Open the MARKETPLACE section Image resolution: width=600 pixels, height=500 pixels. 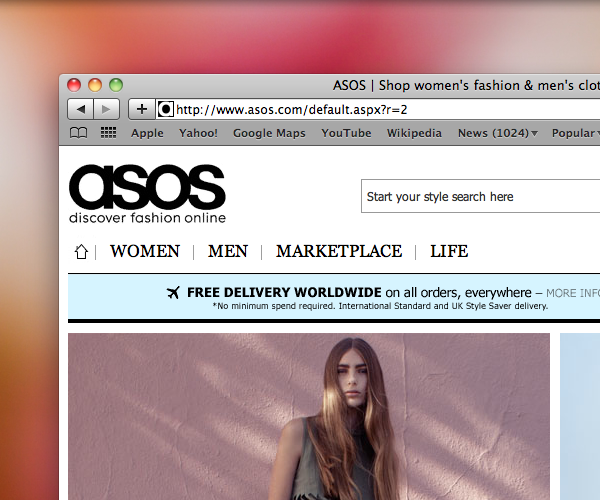point(339,251)
